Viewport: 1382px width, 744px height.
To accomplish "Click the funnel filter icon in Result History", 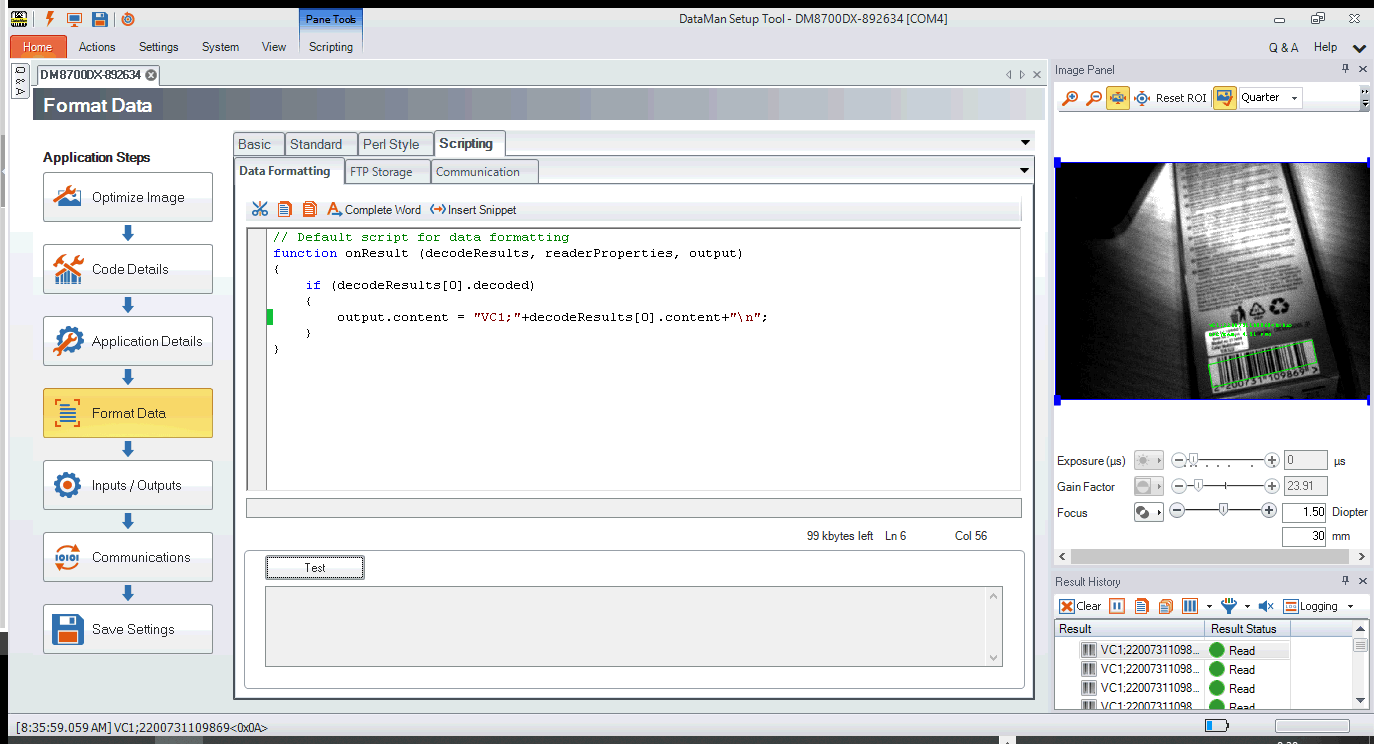I will point(1229,606).
